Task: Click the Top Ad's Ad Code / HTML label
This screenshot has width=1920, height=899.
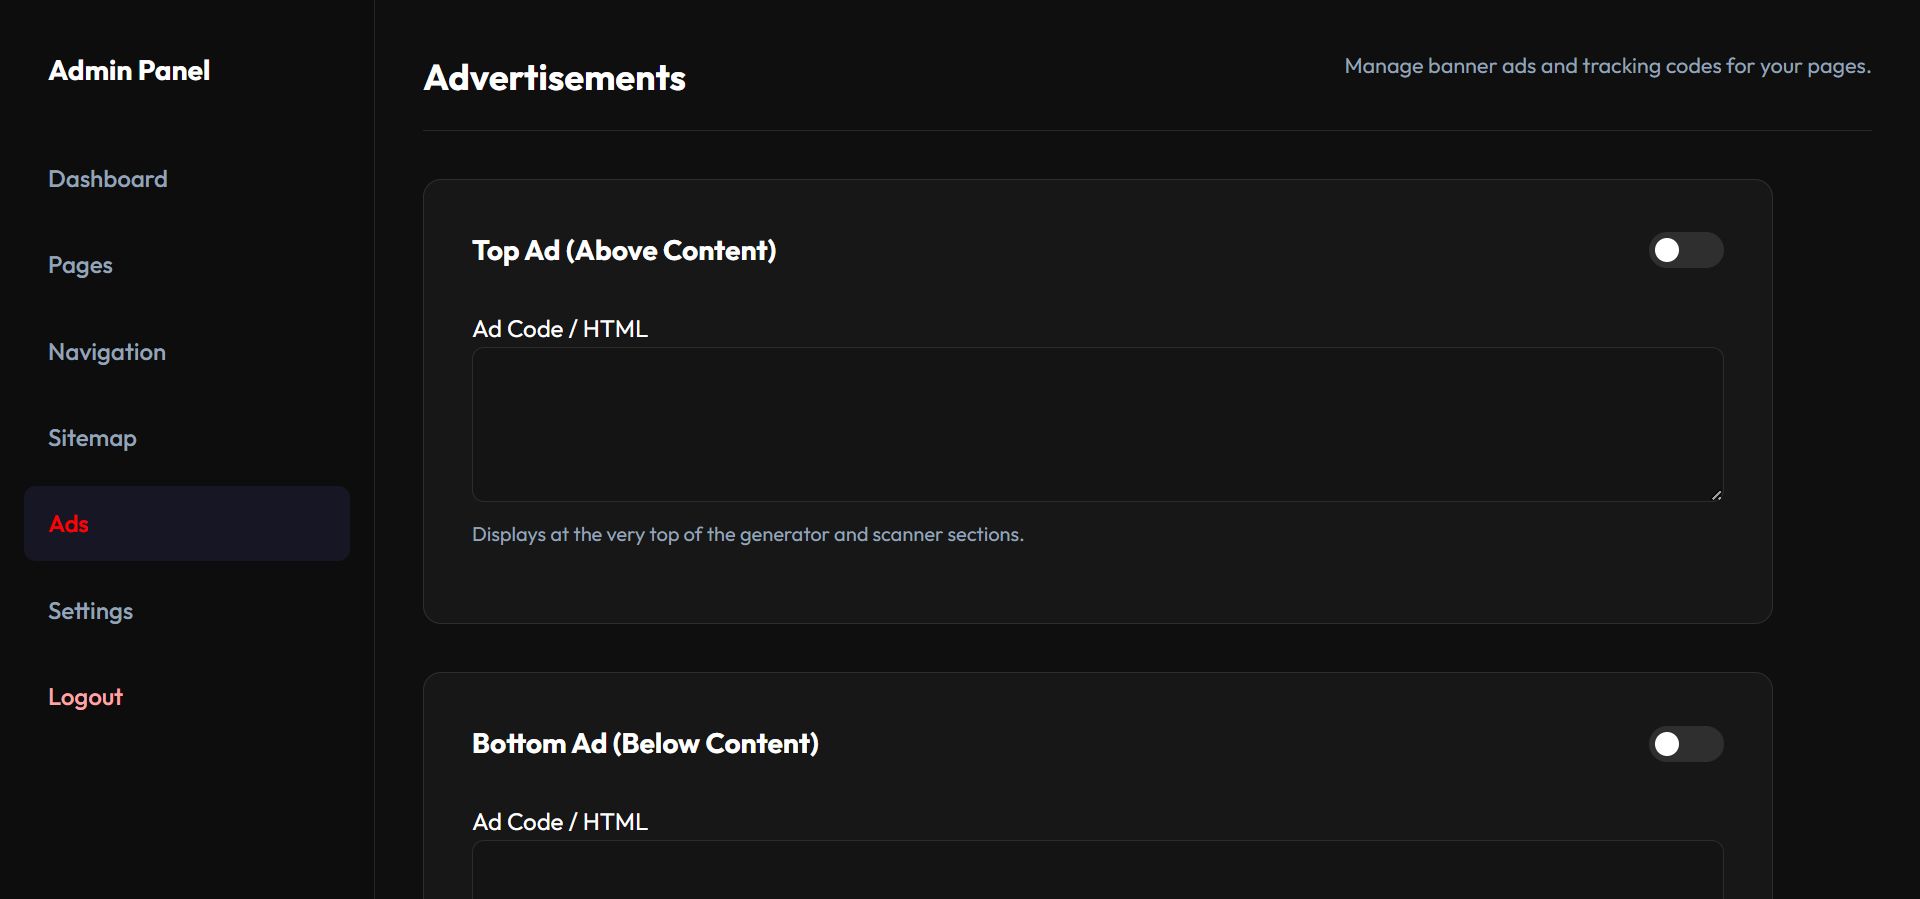Action: (x=560, y=329)
